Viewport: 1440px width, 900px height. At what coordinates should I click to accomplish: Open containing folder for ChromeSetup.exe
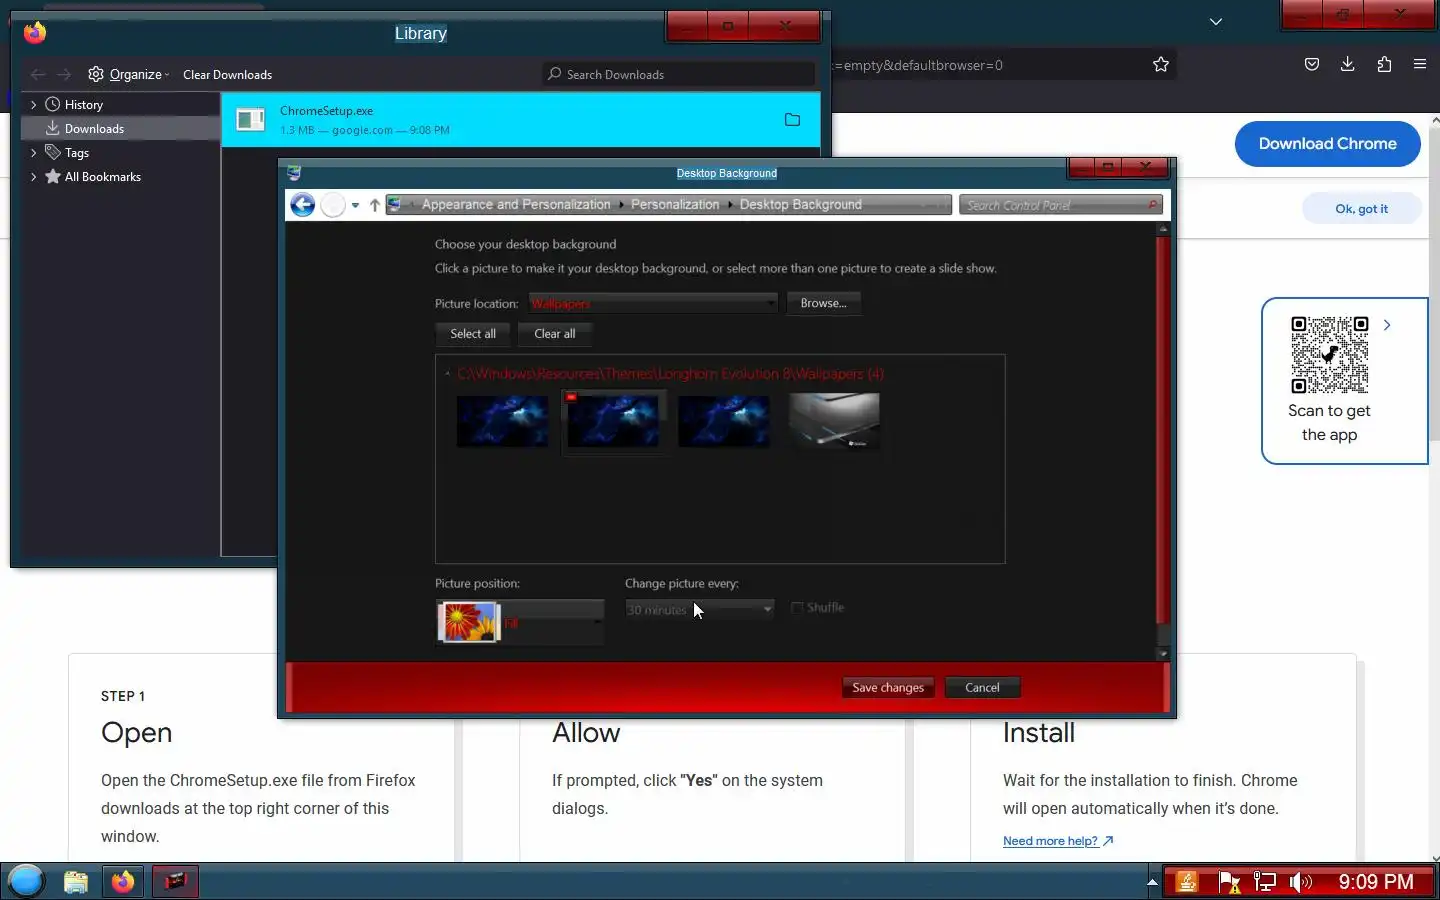[792, 120]
